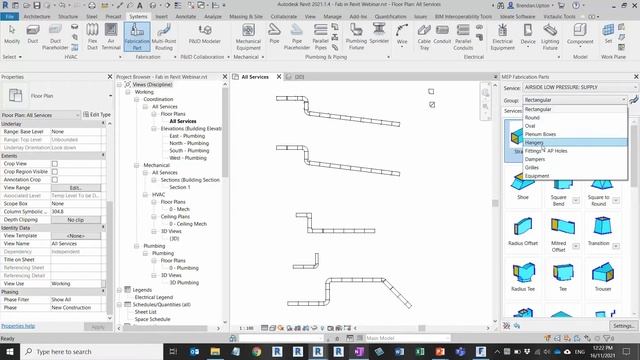Select Hangers from the Group list
This screenshot has width=640, height=360.
tap(575, 142)
